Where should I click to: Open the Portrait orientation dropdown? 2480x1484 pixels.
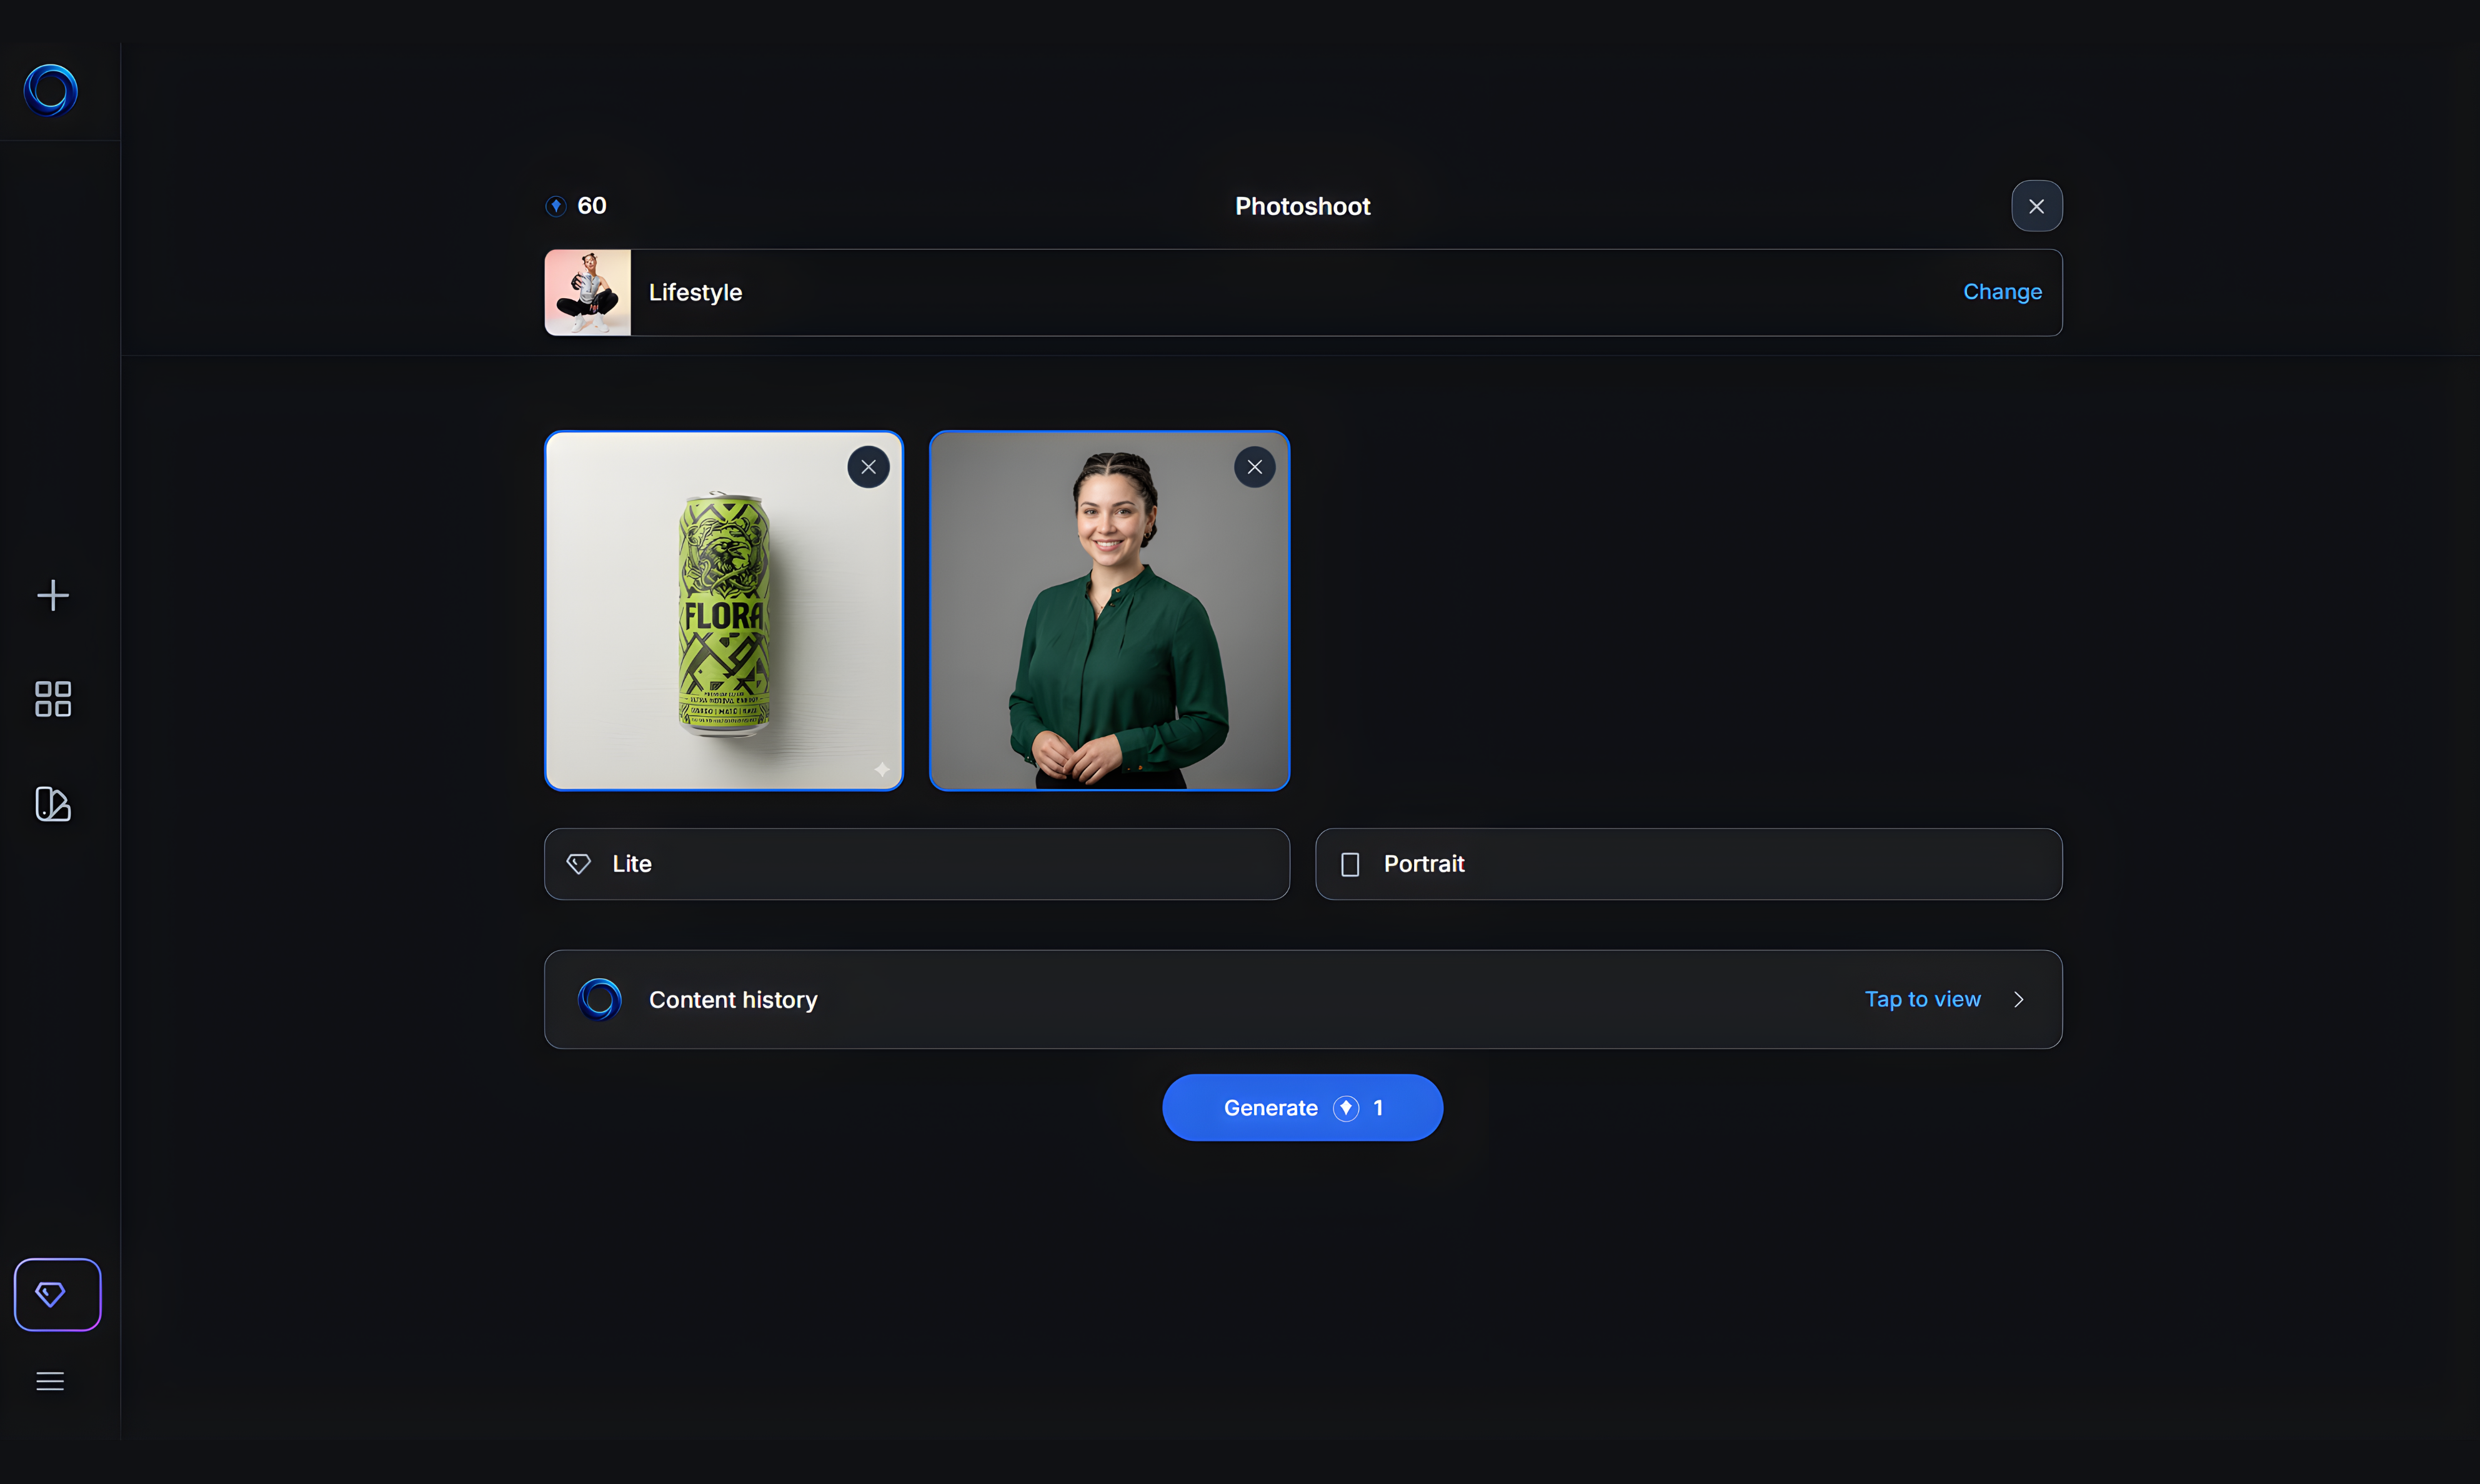(x=1688, y=864)
